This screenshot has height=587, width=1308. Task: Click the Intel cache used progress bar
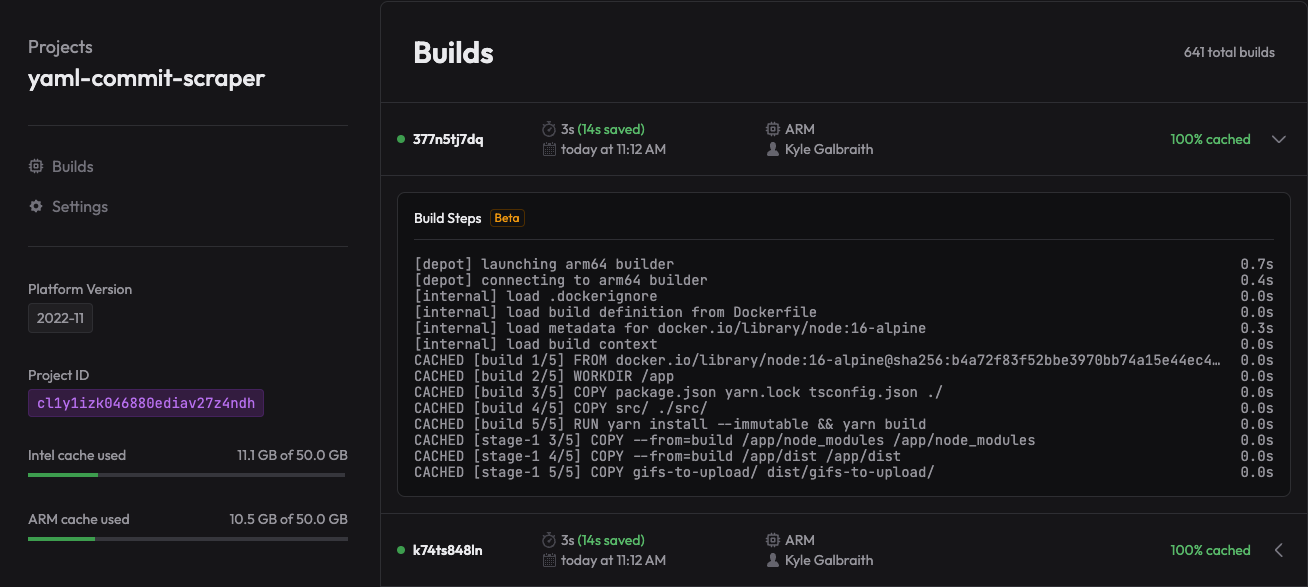coord(187,475)
